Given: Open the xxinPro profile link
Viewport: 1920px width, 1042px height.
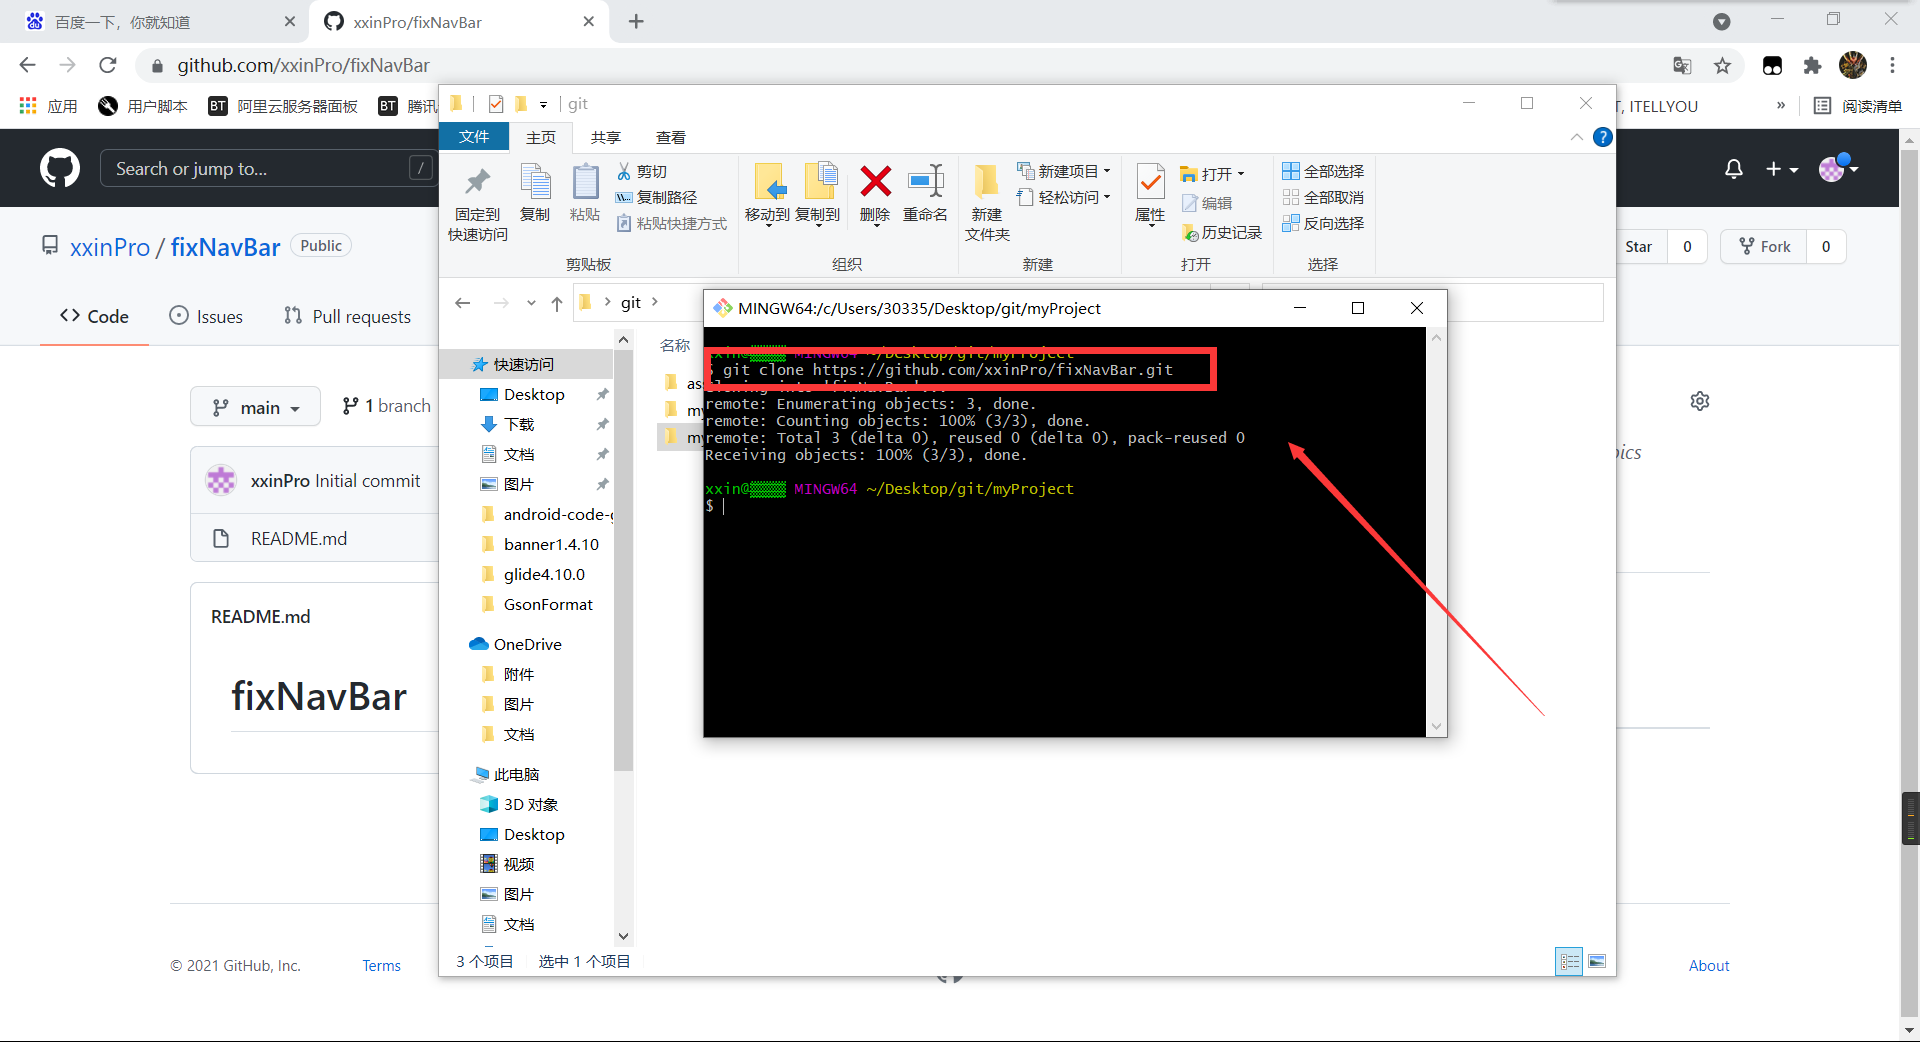Looking at the screenshot, I should click(110, 247).
